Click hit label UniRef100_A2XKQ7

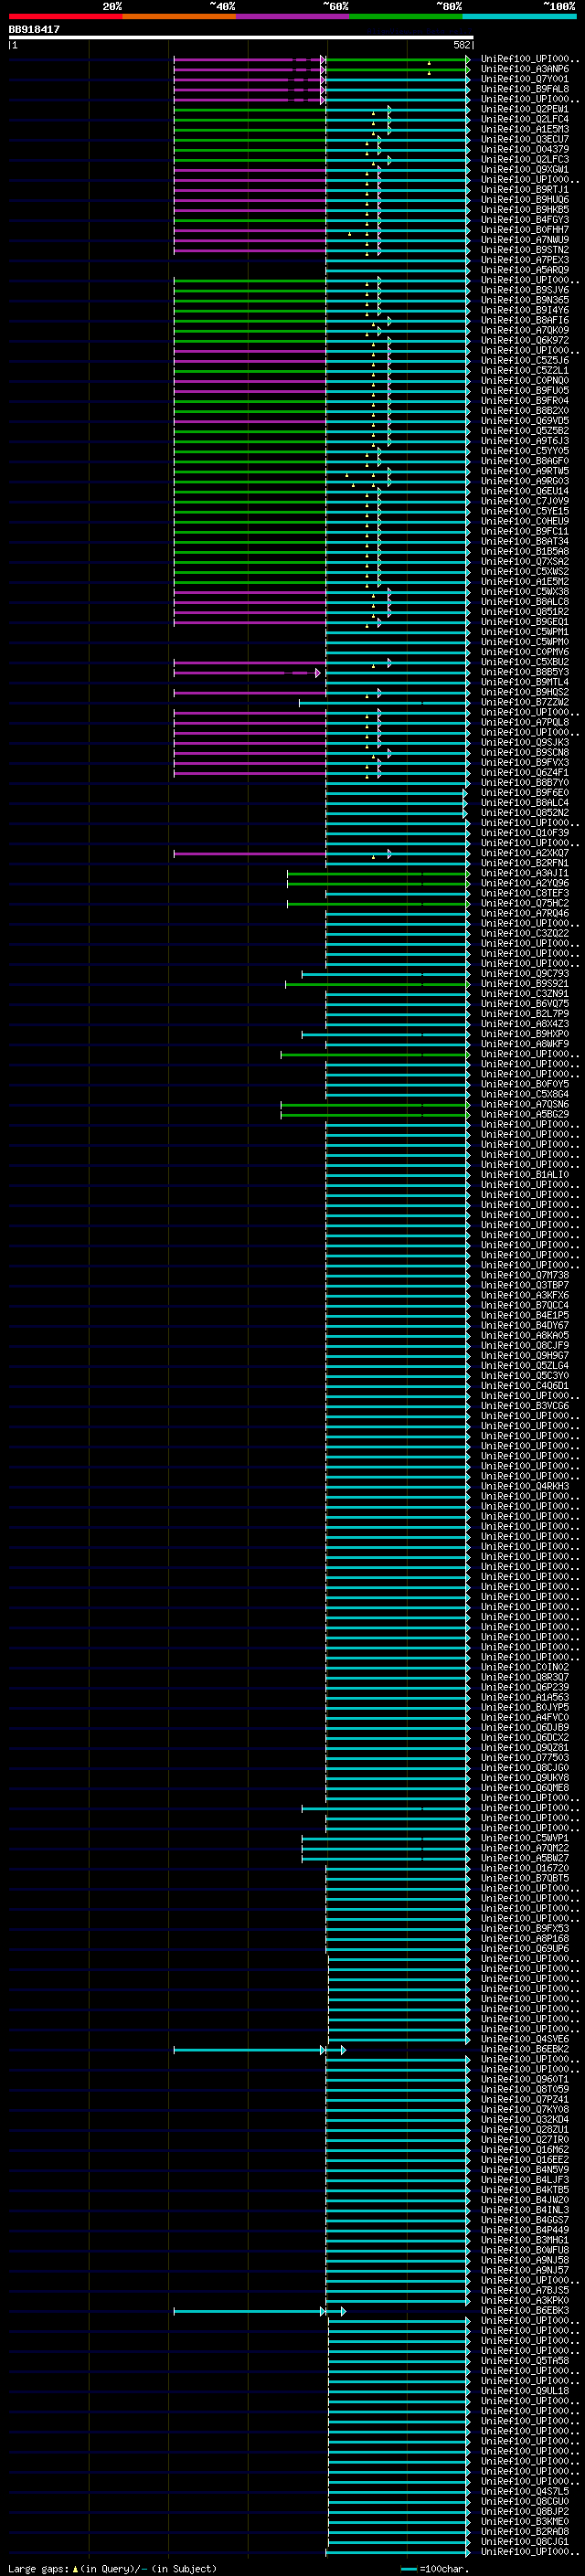pos(524,853)
